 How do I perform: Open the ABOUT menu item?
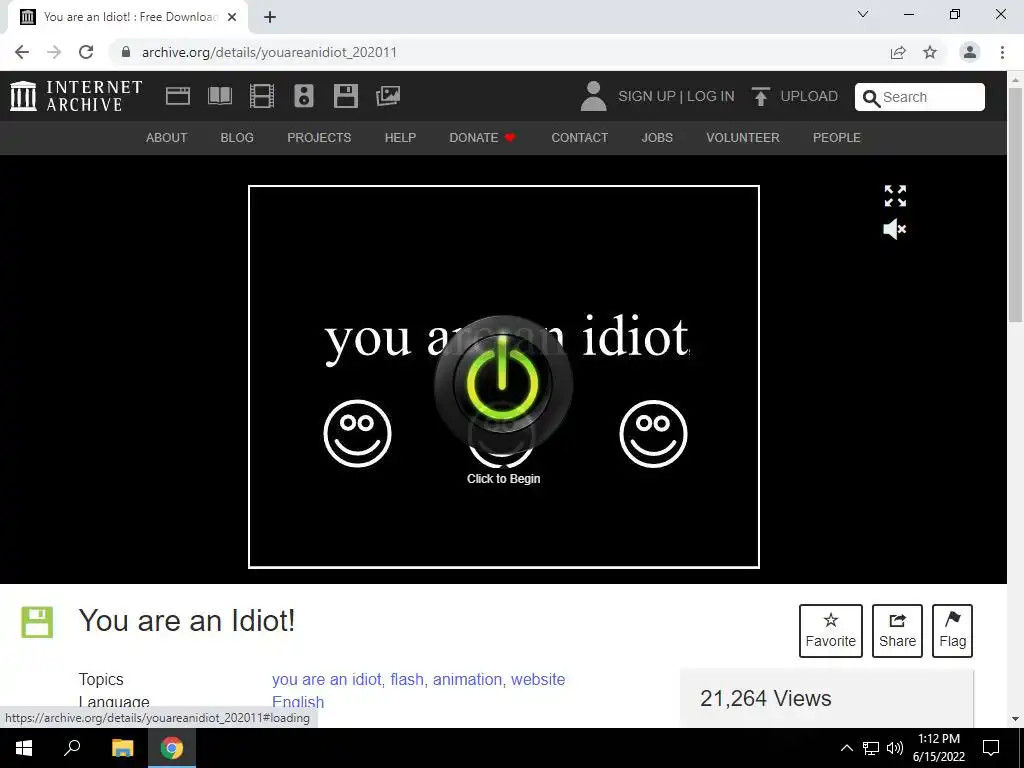point(167,138)
